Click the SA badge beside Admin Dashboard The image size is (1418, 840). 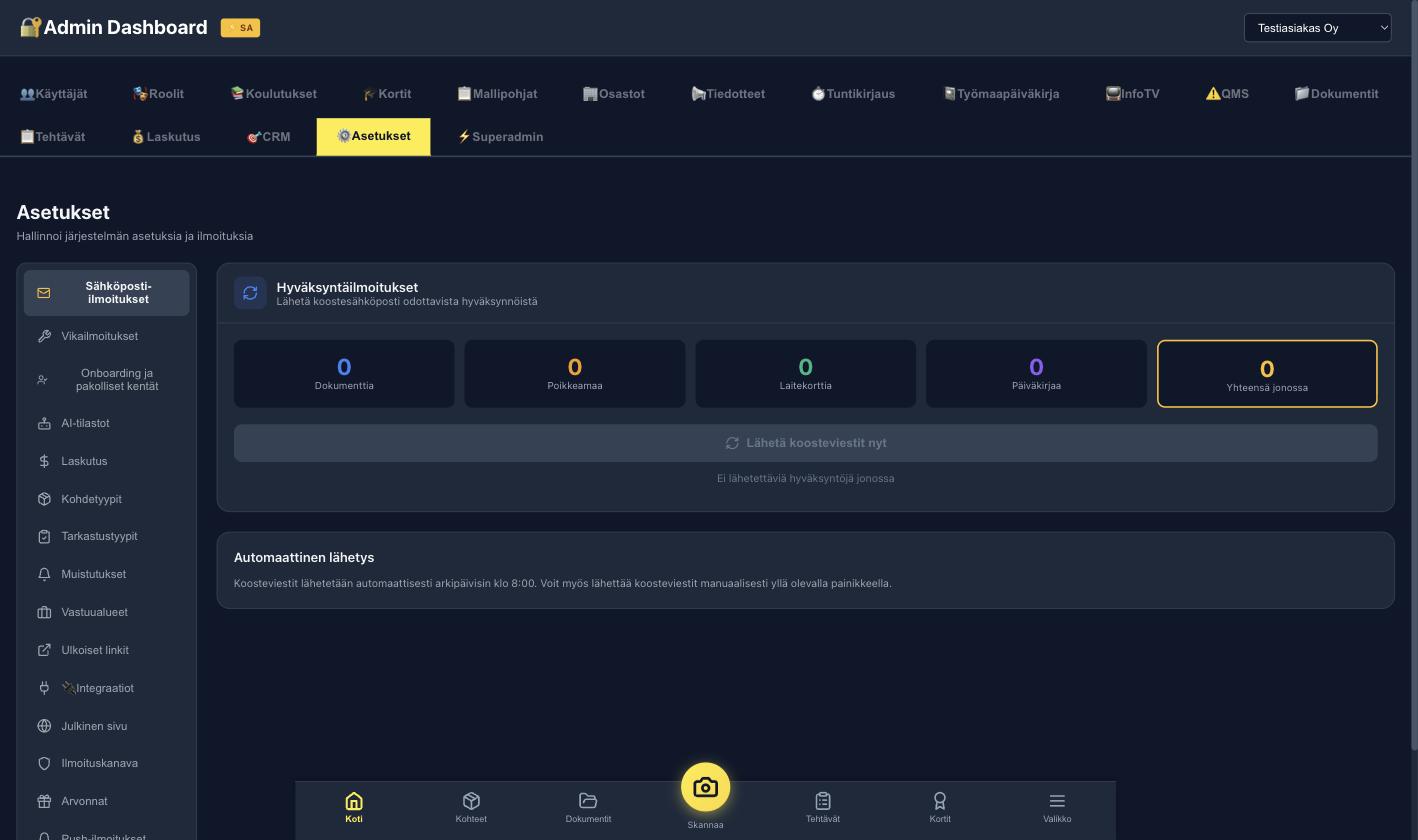pos(240,28)
